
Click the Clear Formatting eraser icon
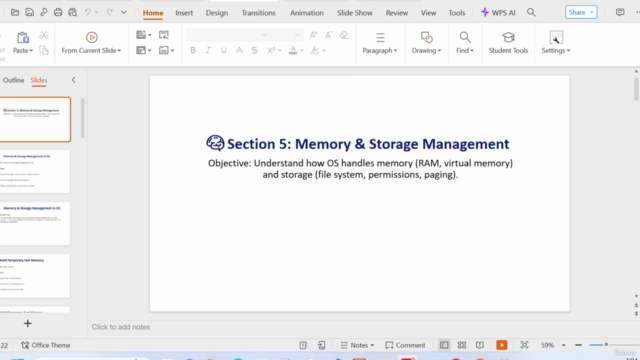pyautogui.click(x=344, y=35)
